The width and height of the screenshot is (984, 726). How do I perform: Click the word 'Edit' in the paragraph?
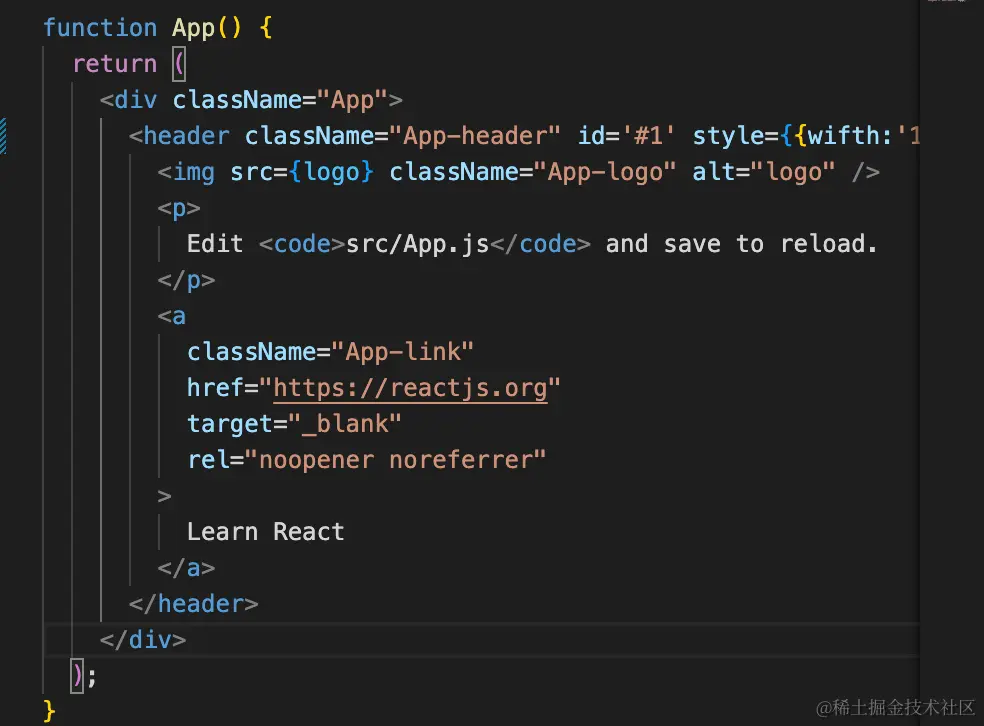[x=215, y=244]
